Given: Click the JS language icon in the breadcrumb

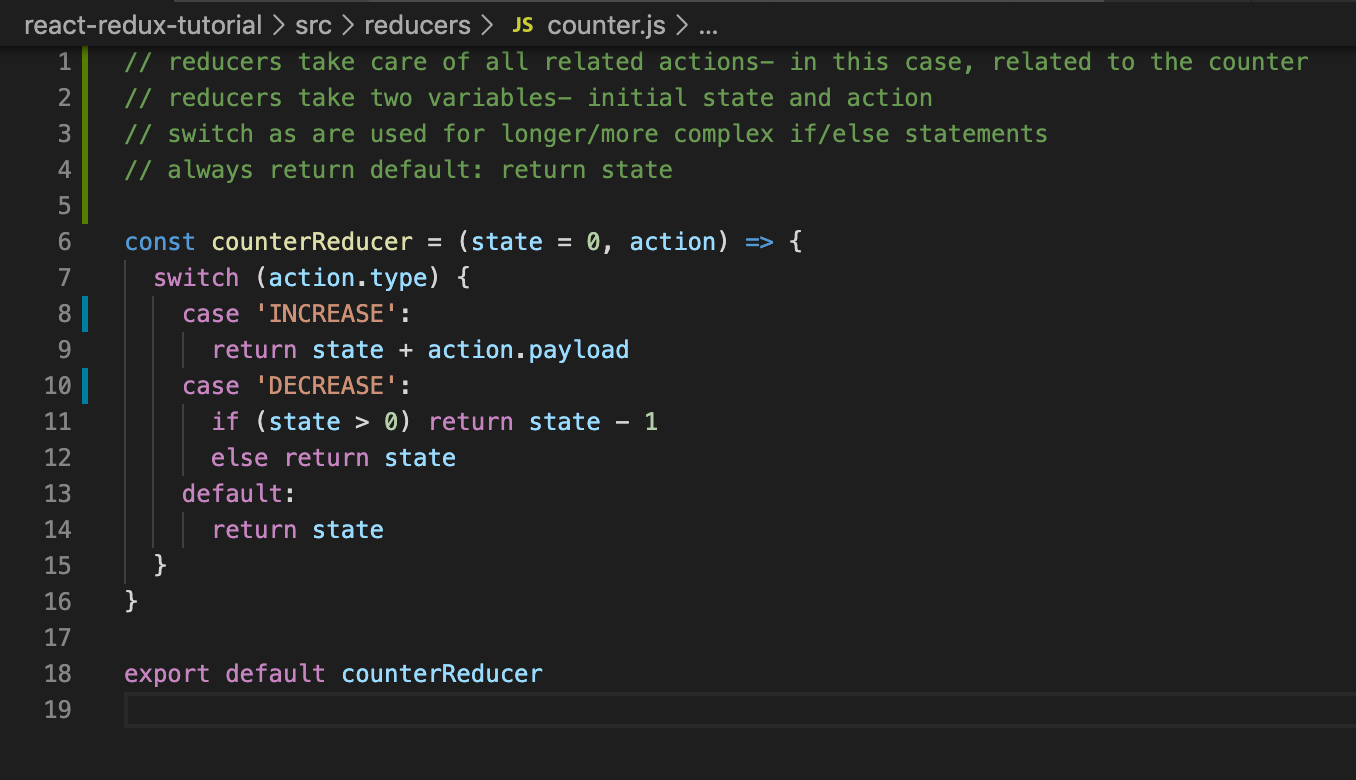Looking at the screenshot, I should tap(522, 25).
